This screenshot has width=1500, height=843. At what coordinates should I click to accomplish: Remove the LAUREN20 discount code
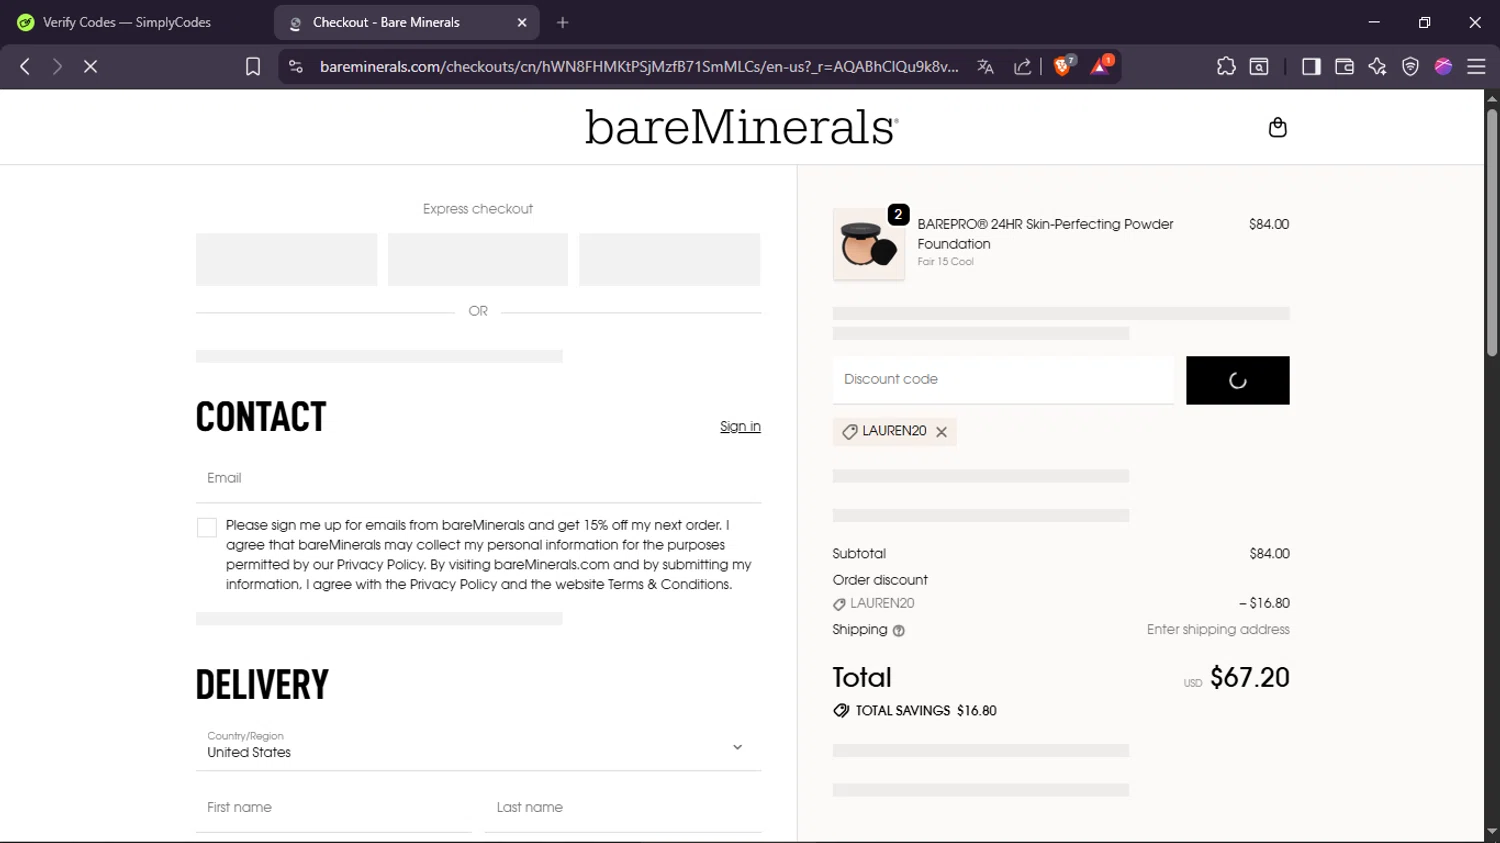941,432
